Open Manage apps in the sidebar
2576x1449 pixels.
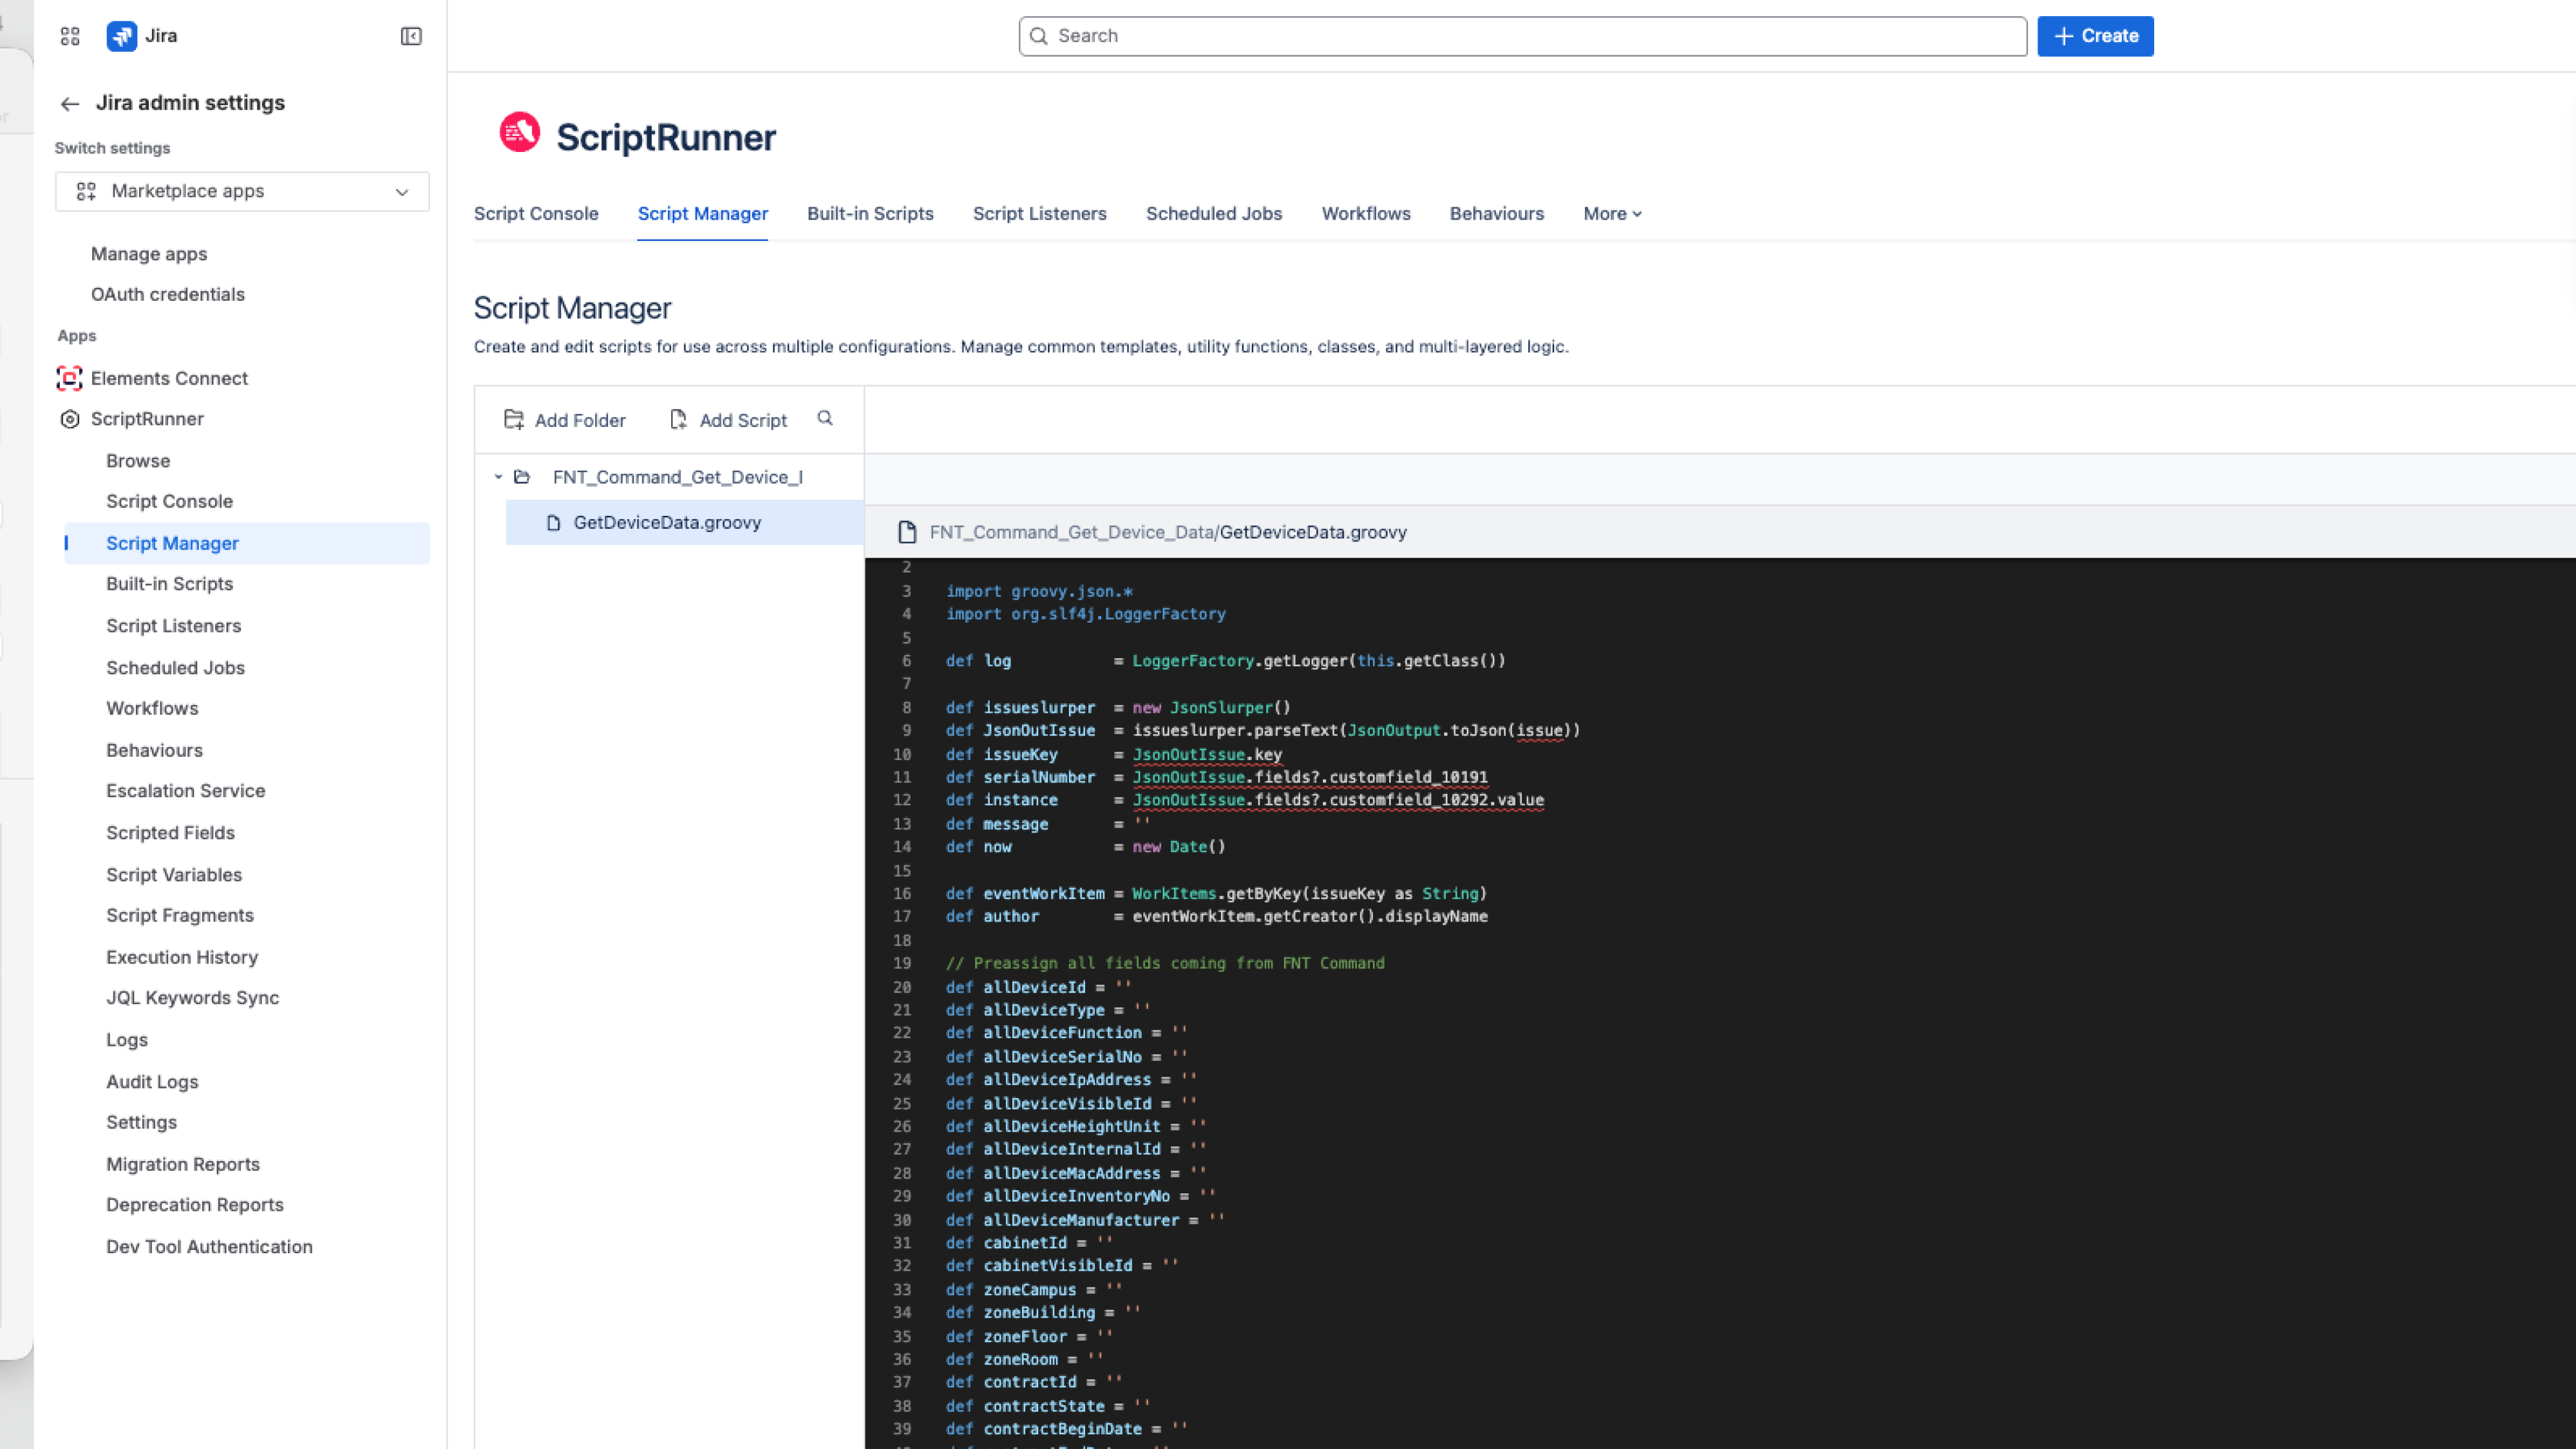tap(149, 254)
